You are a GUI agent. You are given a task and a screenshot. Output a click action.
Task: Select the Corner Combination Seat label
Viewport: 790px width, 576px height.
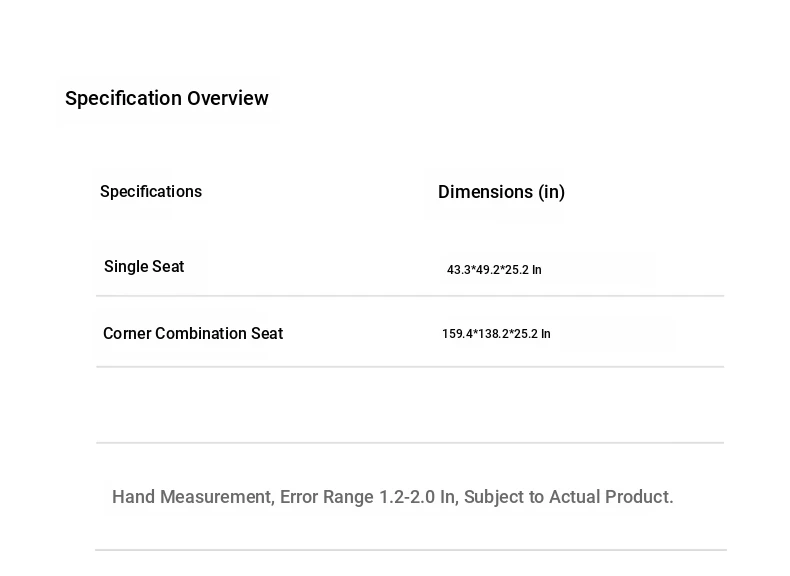pos(193,333)
